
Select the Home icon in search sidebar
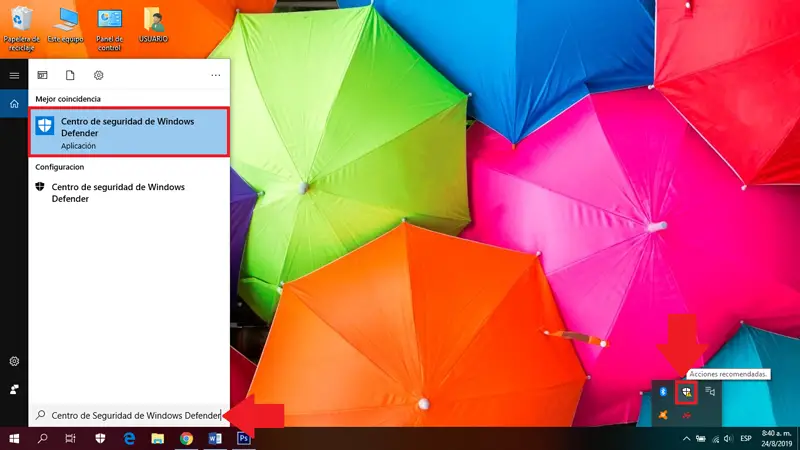pos(14,104)
